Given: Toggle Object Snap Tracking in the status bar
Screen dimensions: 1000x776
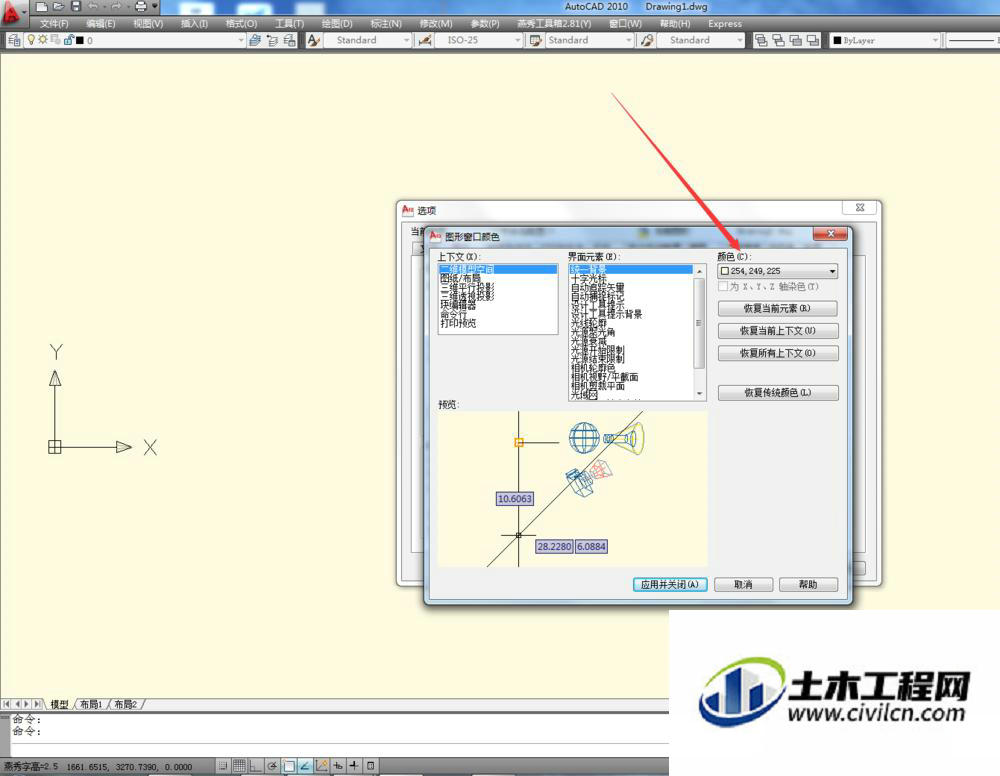Looking at the screenshot, I should pyautogui.click(x=305, y=766).
